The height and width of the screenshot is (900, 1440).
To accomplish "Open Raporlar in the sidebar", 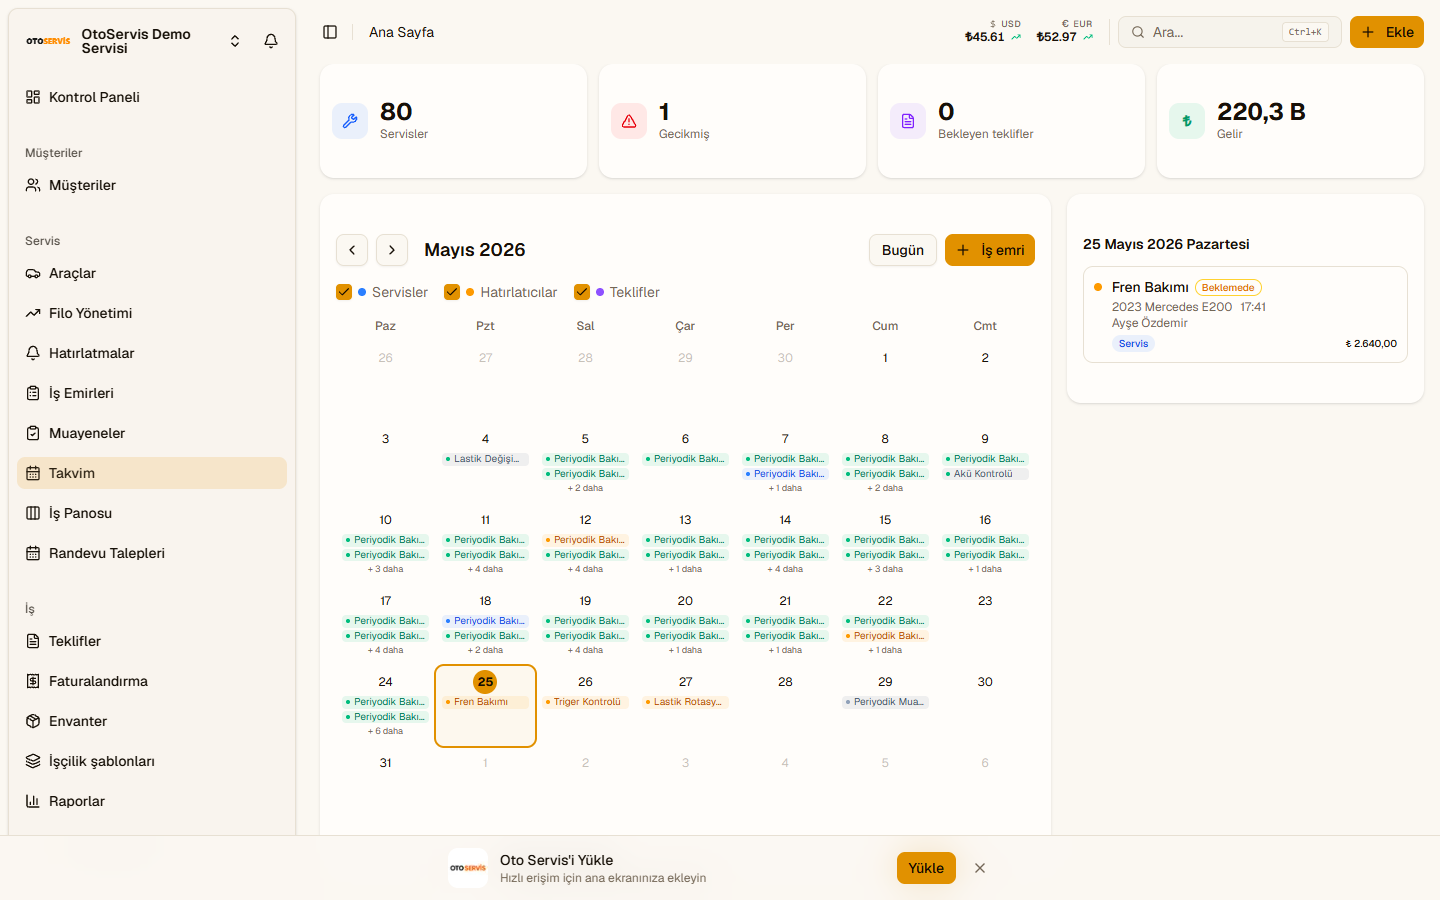I will tap(152, 801).
